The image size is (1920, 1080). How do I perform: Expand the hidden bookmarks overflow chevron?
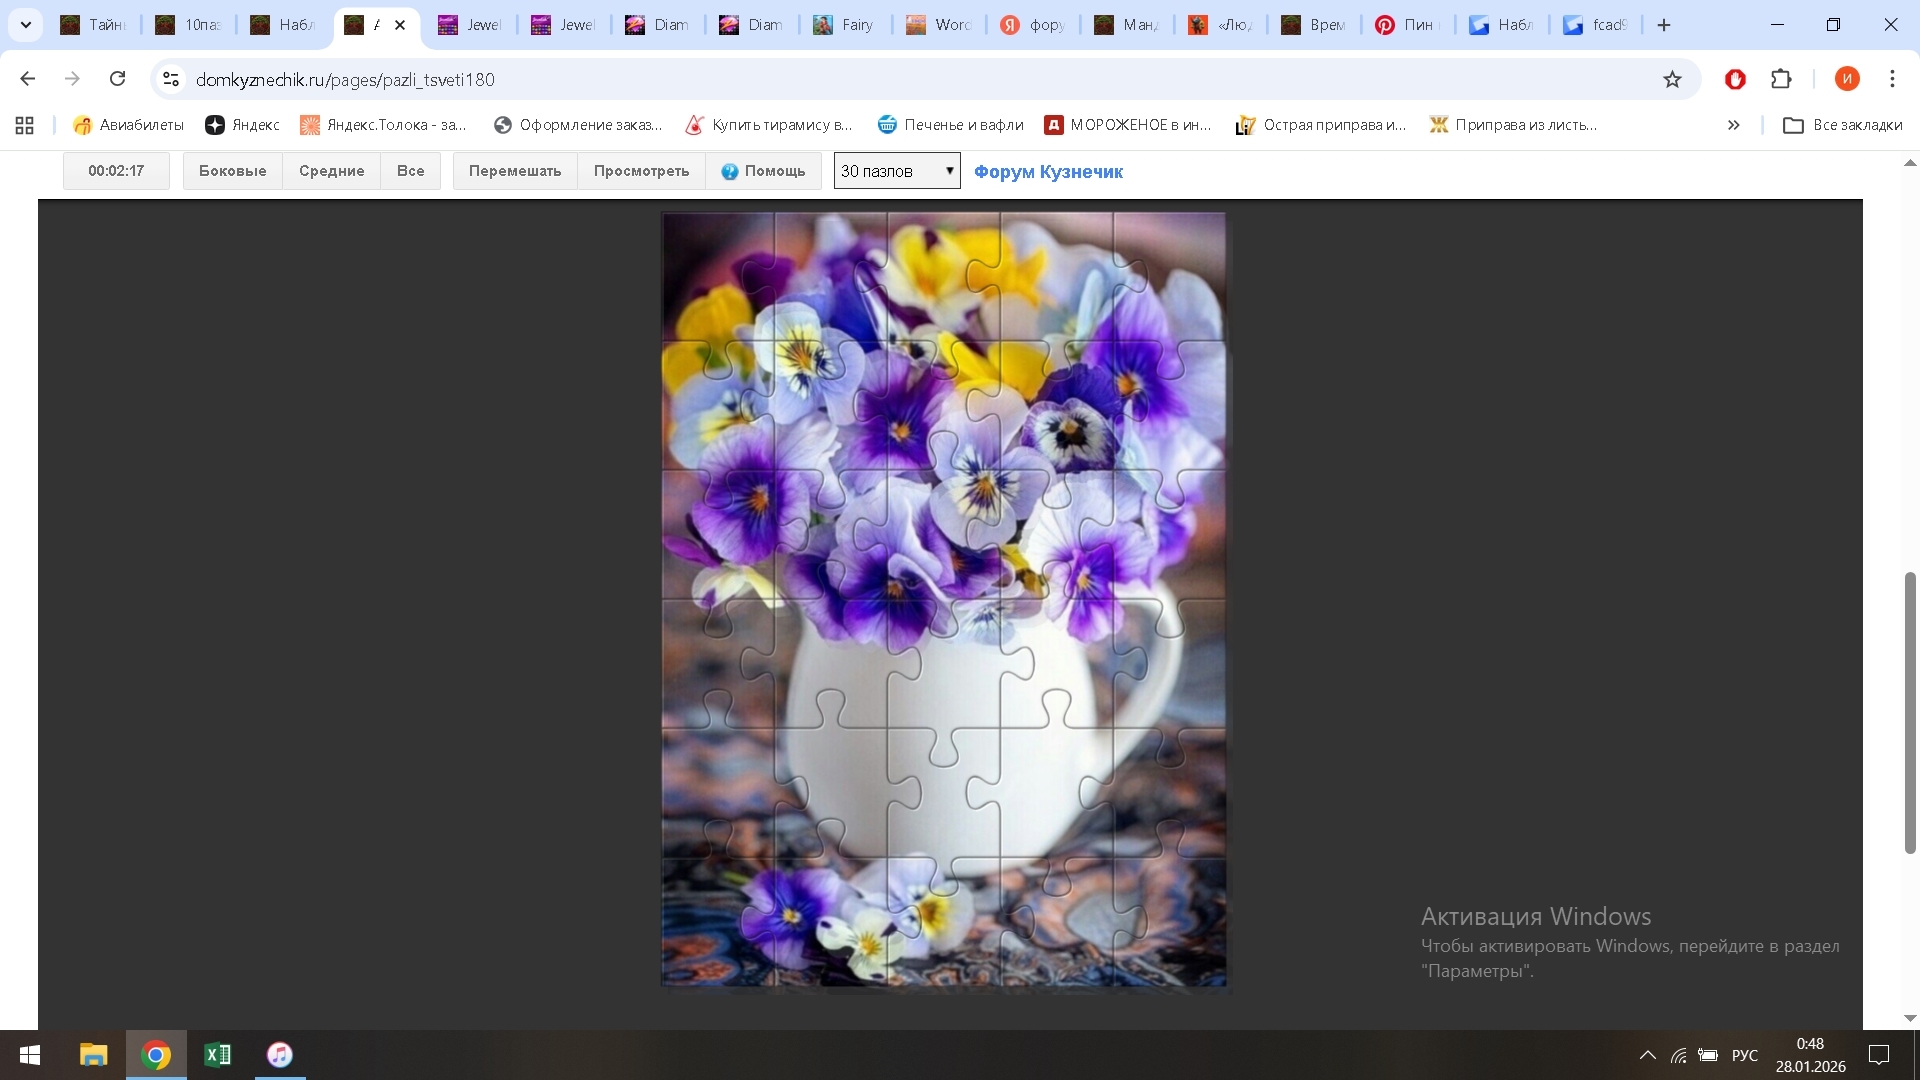coord(1733,125)
